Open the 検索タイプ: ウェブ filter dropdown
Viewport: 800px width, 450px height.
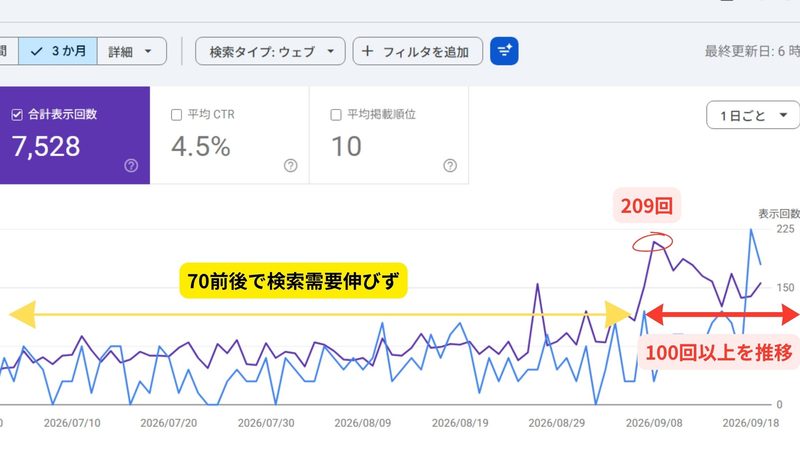pyautogui.click(x=270, y=51)
